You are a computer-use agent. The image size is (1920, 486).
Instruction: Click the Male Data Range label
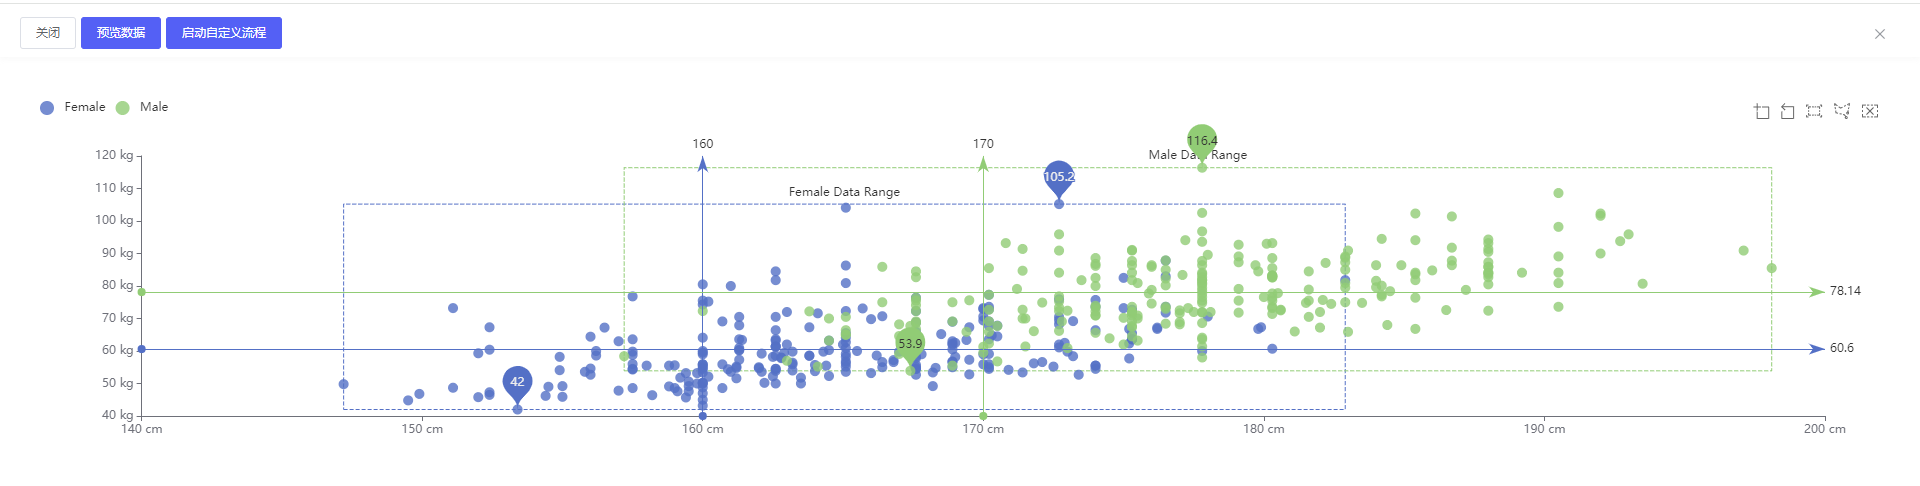tap(1197, 155)
